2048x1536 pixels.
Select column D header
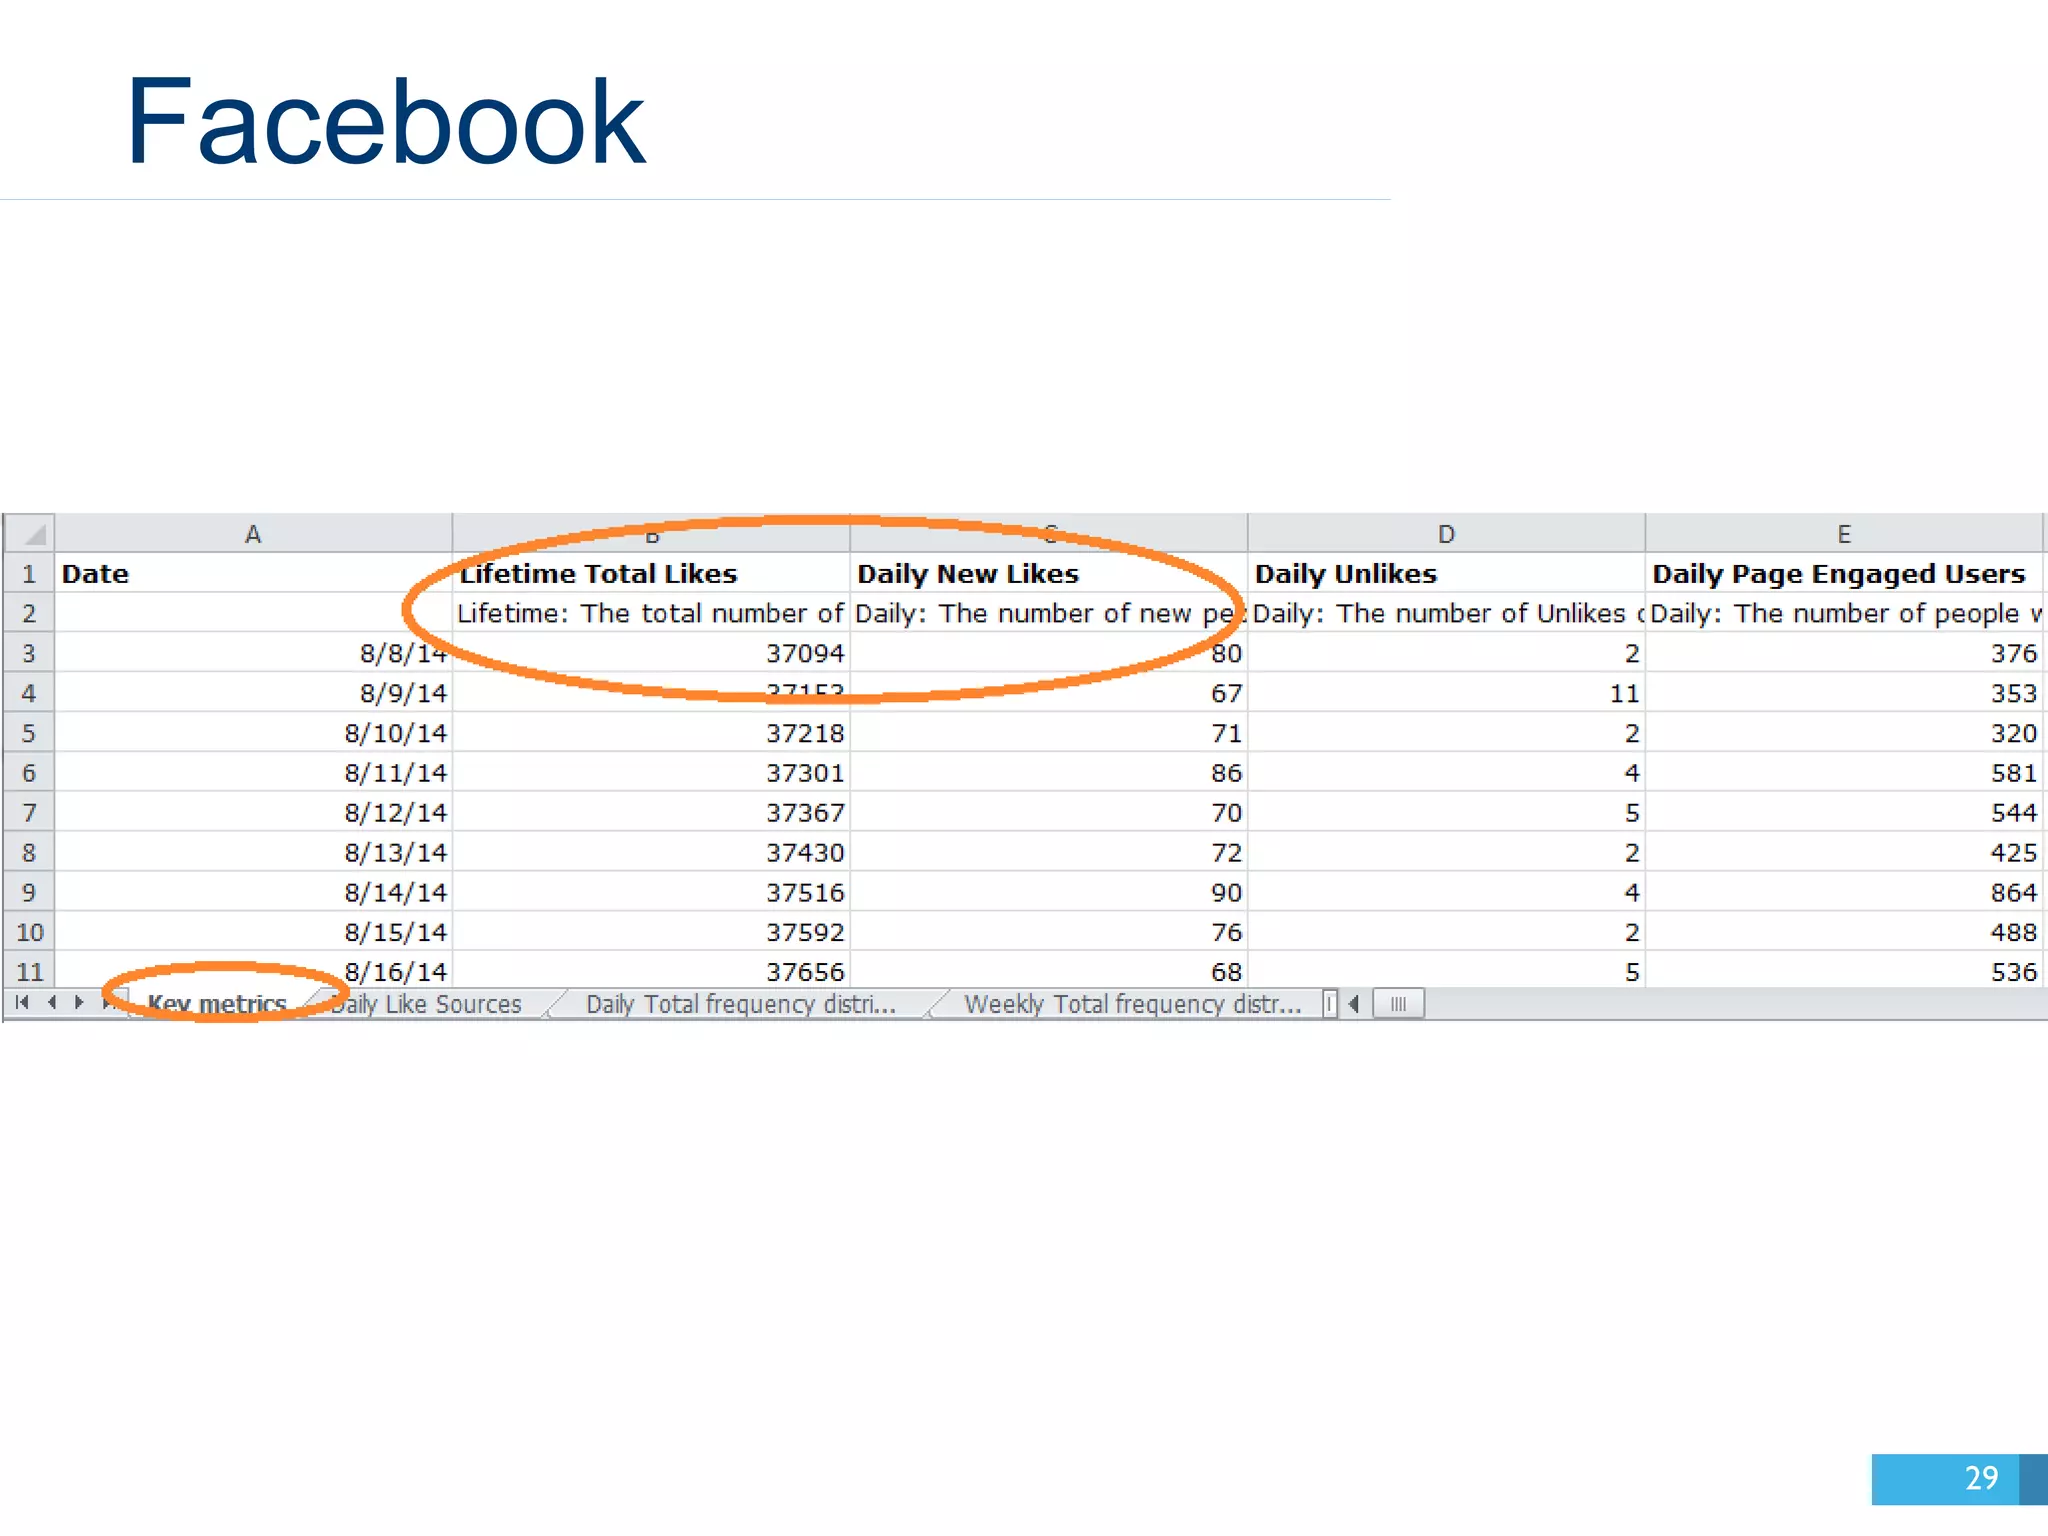1446,534
